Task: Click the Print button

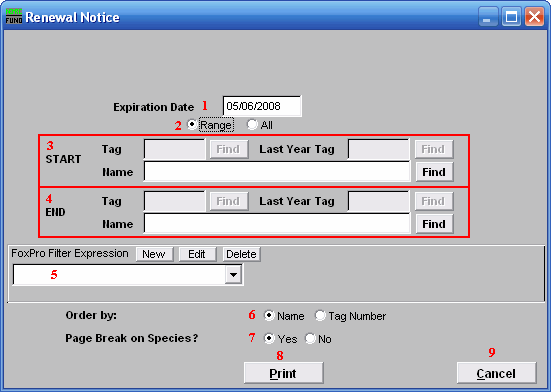Action: point(283,373)
